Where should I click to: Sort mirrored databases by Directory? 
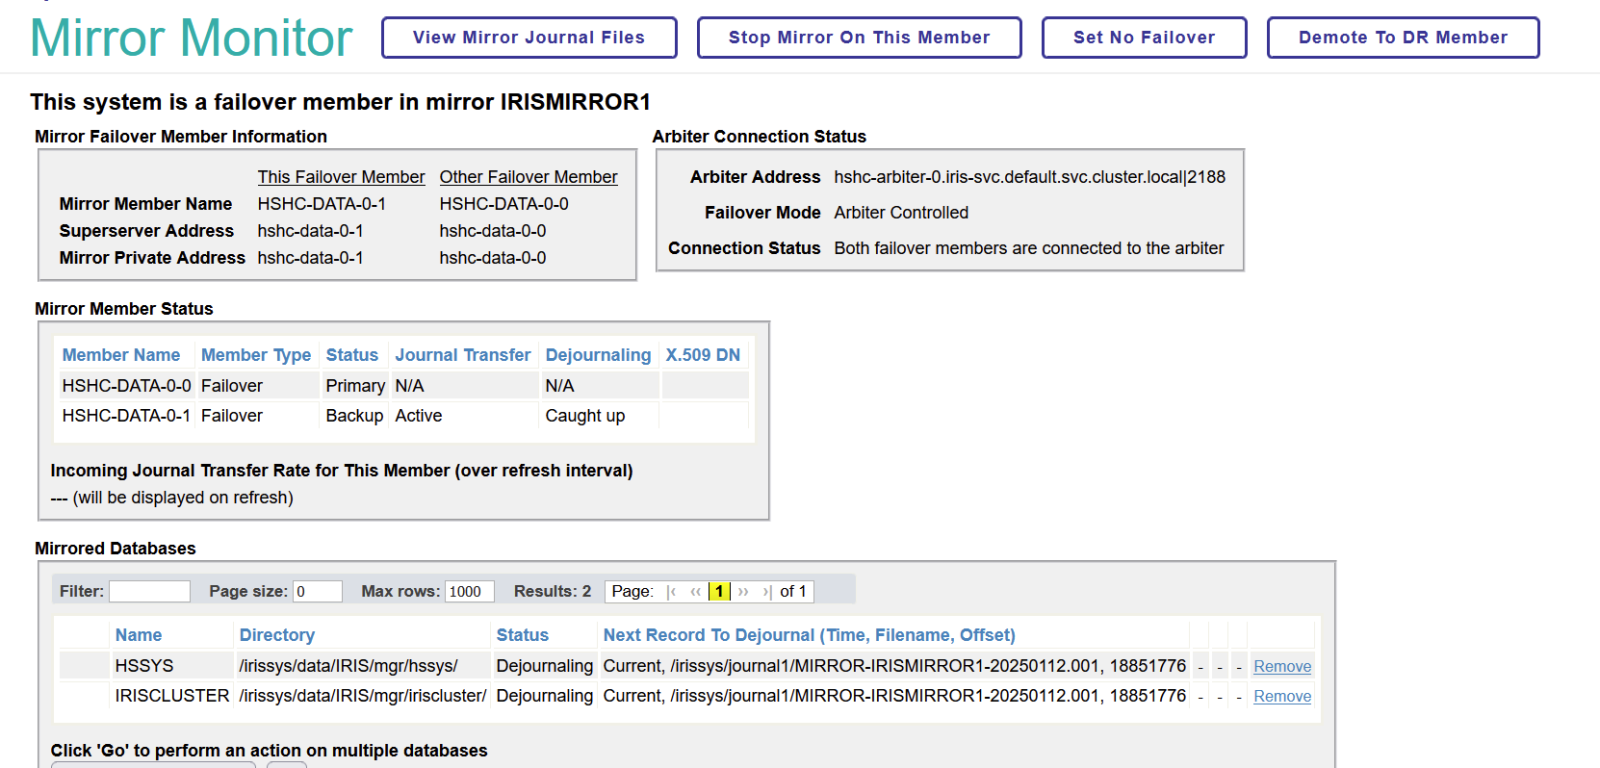[276, 635]
